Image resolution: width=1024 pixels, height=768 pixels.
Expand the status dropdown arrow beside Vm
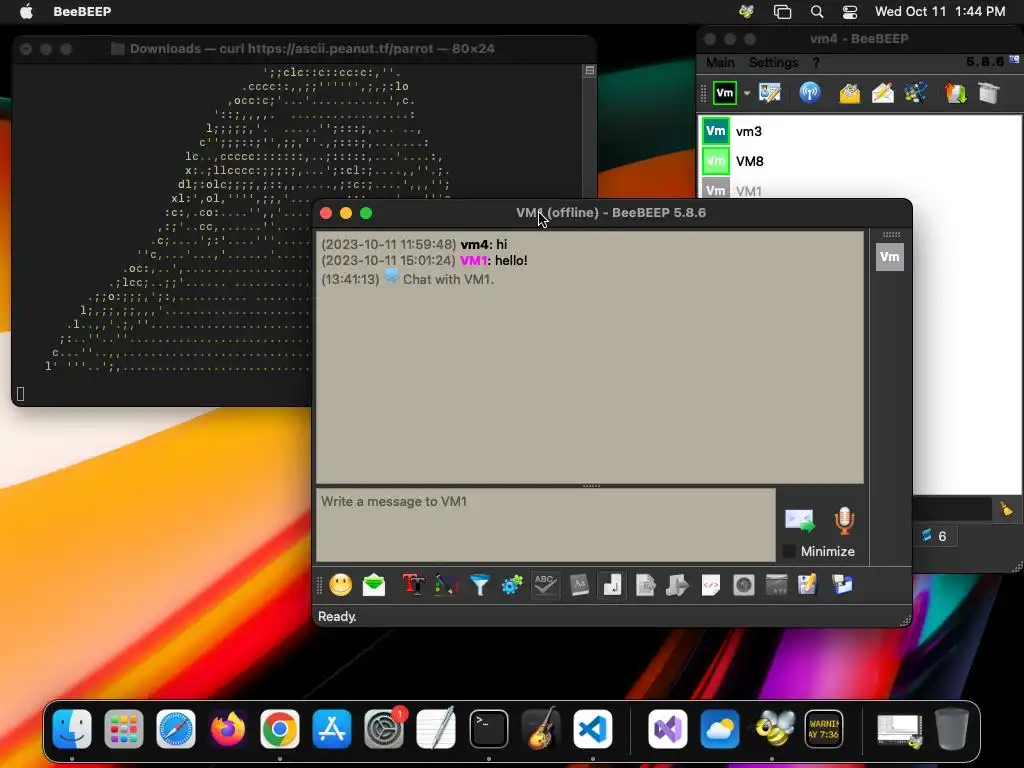[746, 93]
